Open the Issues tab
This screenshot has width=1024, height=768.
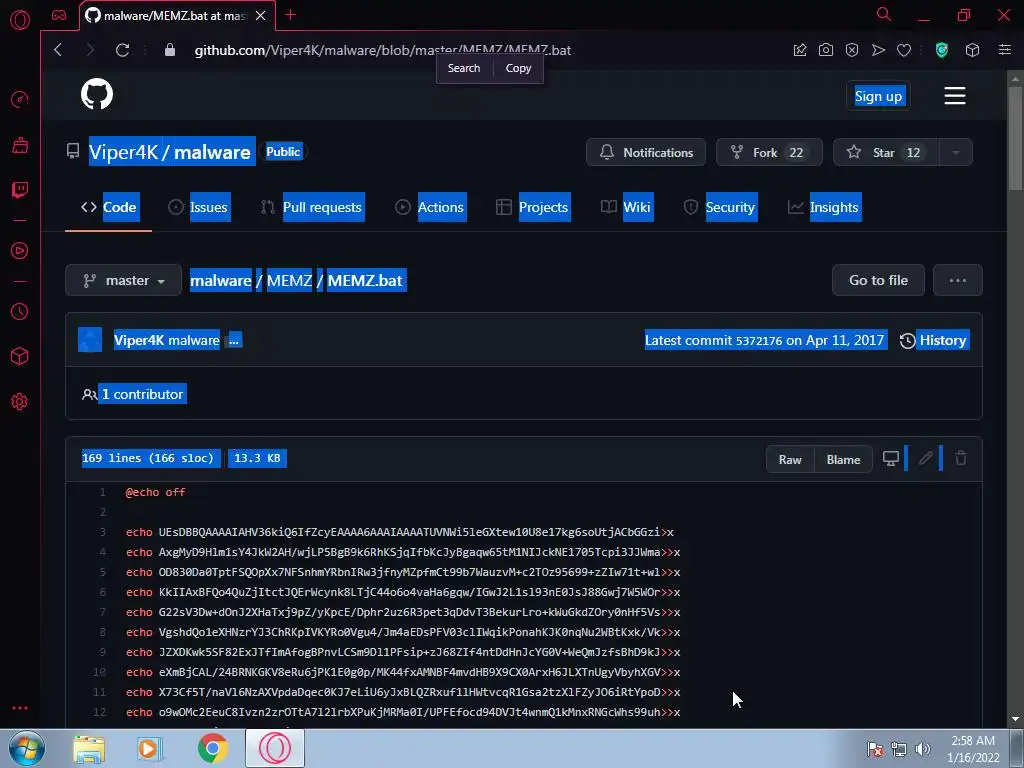(x=199, y=207)
